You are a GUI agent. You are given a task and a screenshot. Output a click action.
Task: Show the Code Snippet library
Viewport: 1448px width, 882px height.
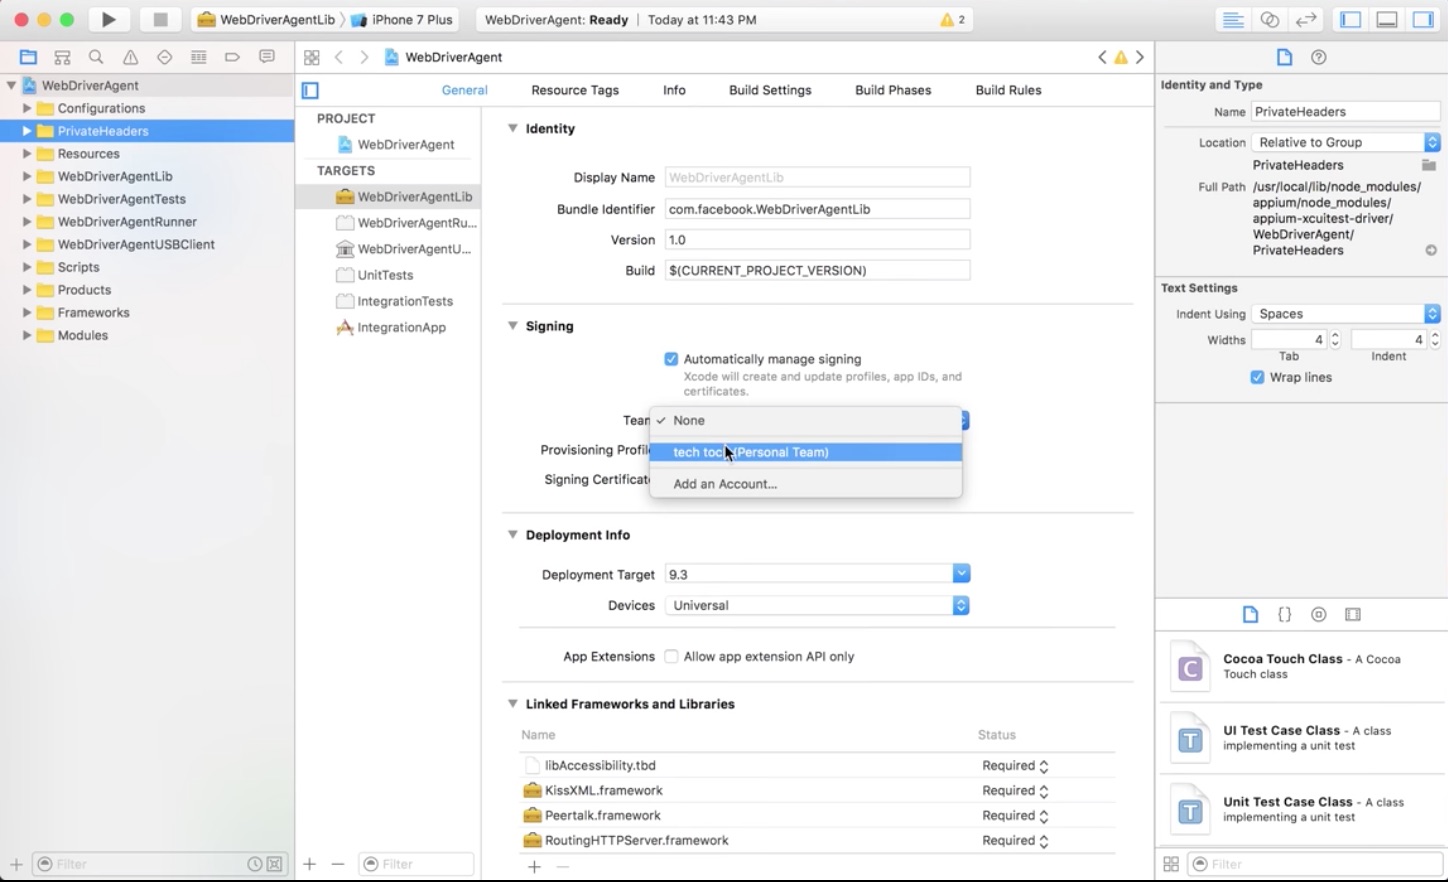(1284, 615)
